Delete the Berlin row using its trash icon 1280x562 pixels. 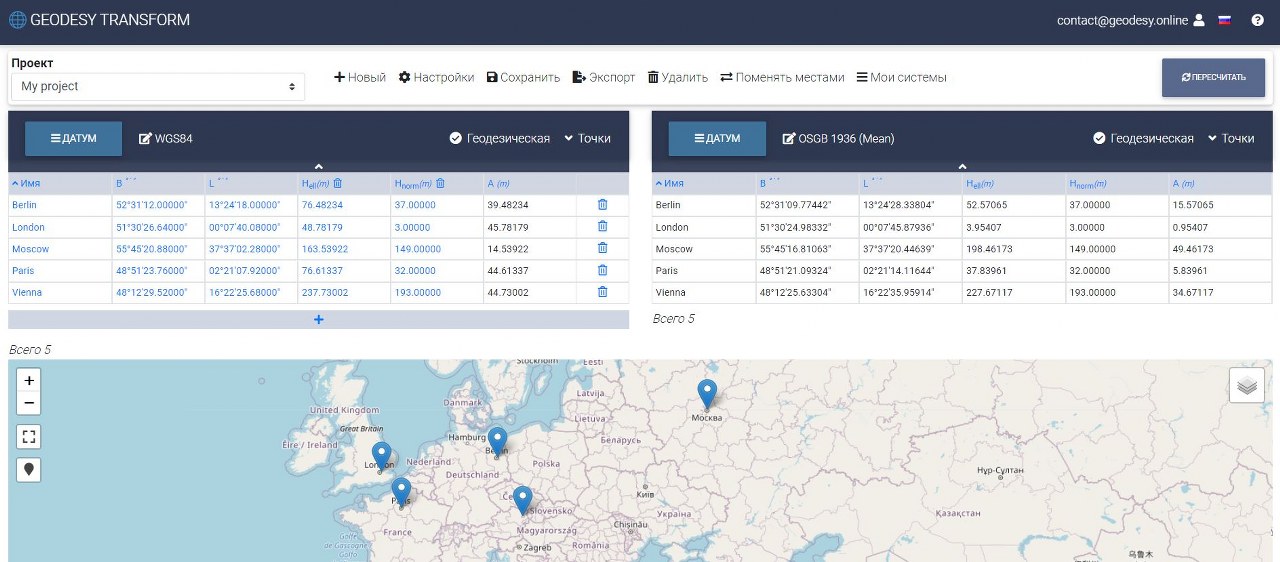tap(602, 204)
